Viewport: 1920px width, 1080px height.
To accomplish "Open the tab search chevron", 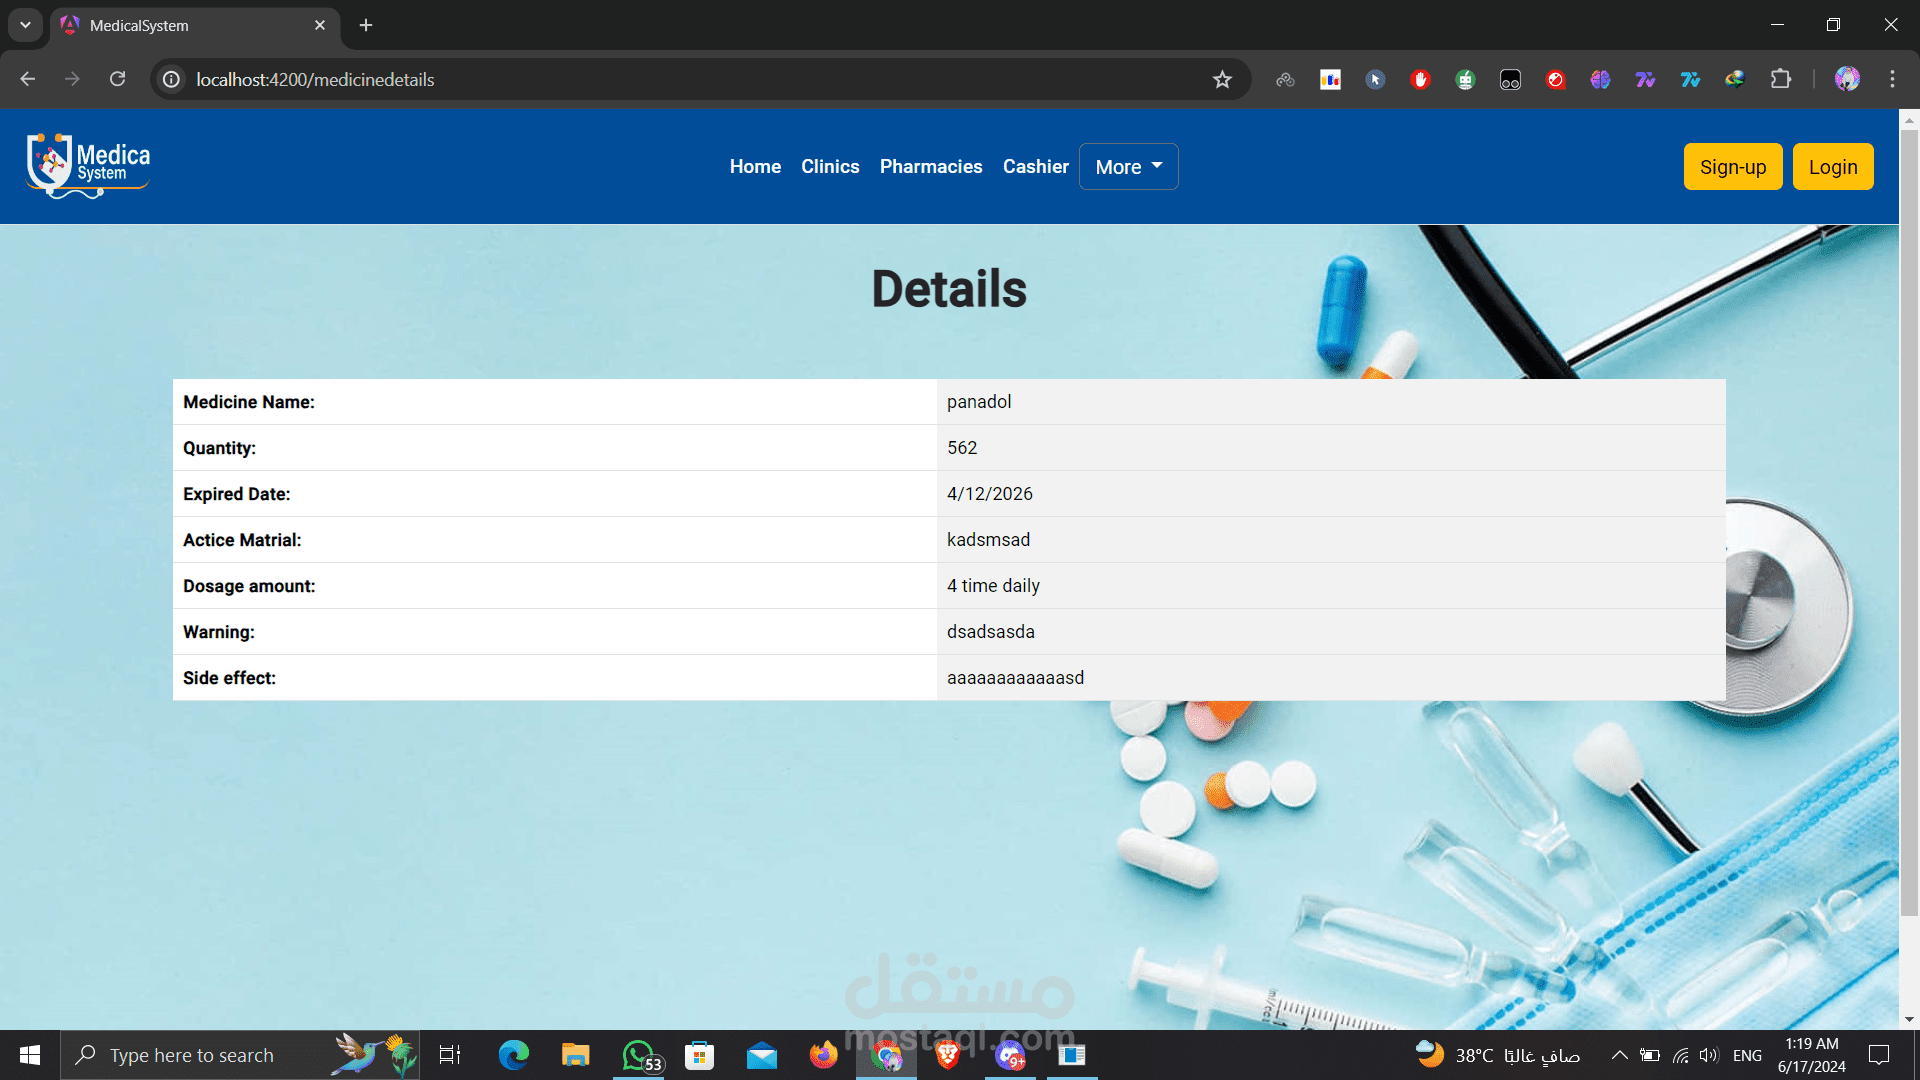I will (25, 25).
